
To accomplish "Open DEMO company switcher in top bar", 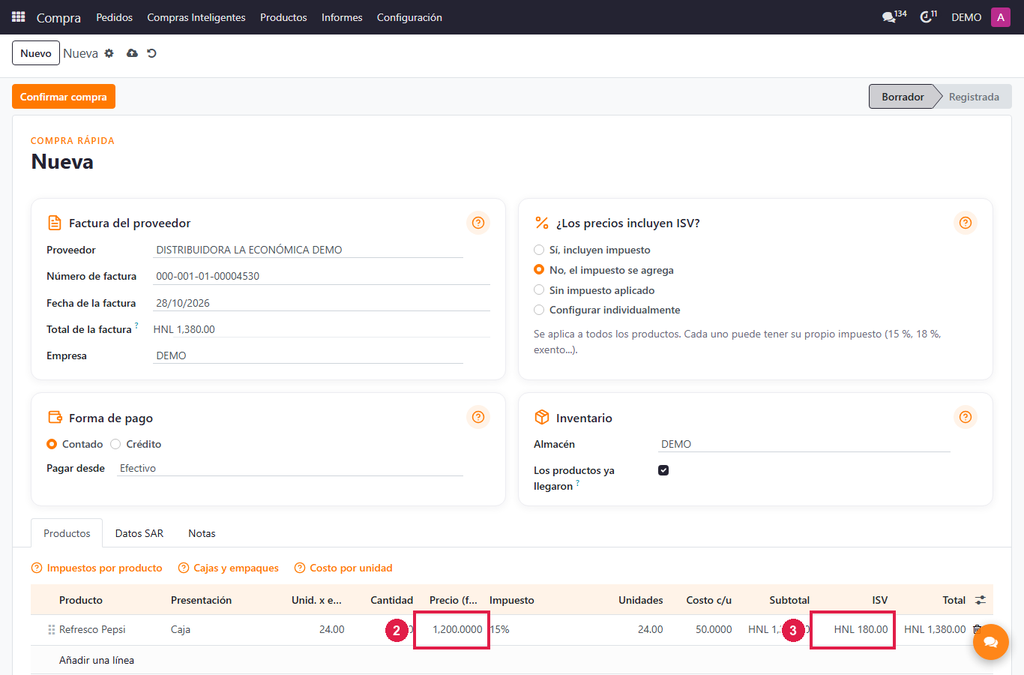I will 966,17.
